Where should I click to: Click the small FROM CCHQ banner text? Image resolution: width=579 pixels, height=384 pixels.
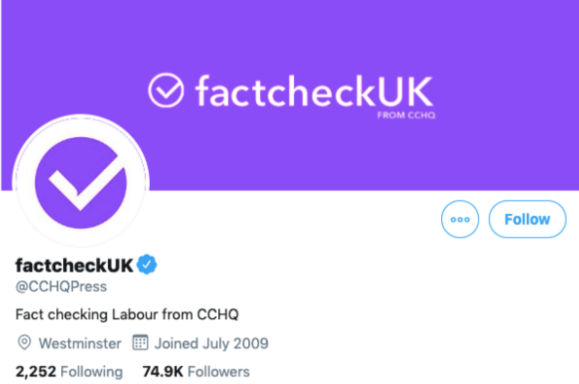point(406,116)
